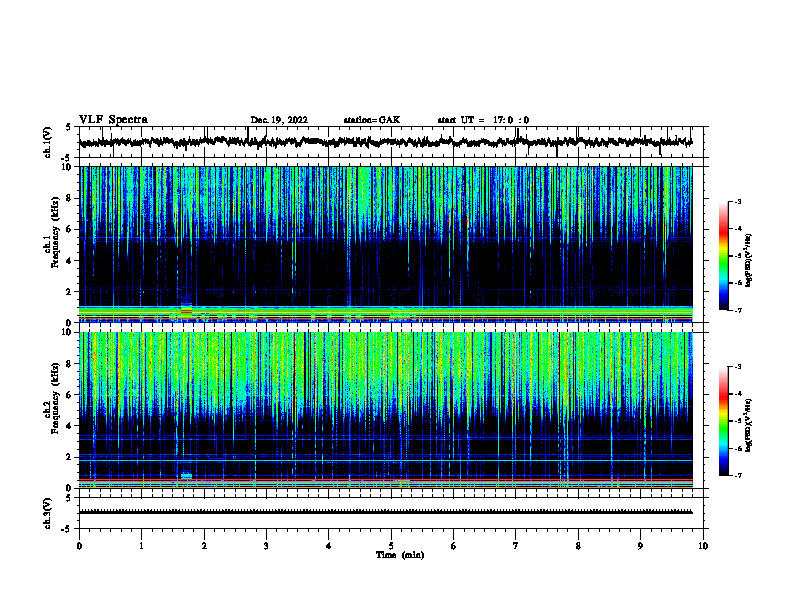Viewport: 792px width, 612px height.
Task: Click the "station=GAK" header label
Action: pyautogui.click(x=372, y=120)
